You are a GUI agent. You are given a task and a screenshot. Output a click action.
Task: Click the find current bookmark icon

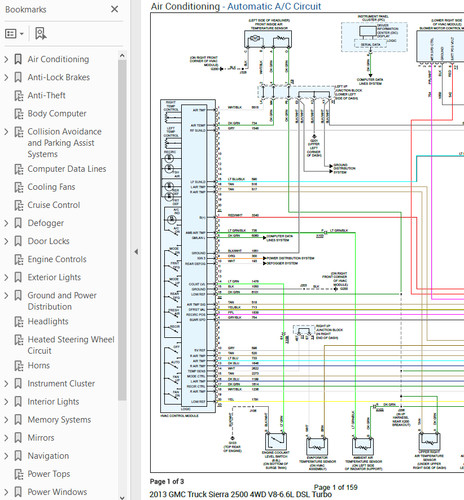tap(41, 34)
